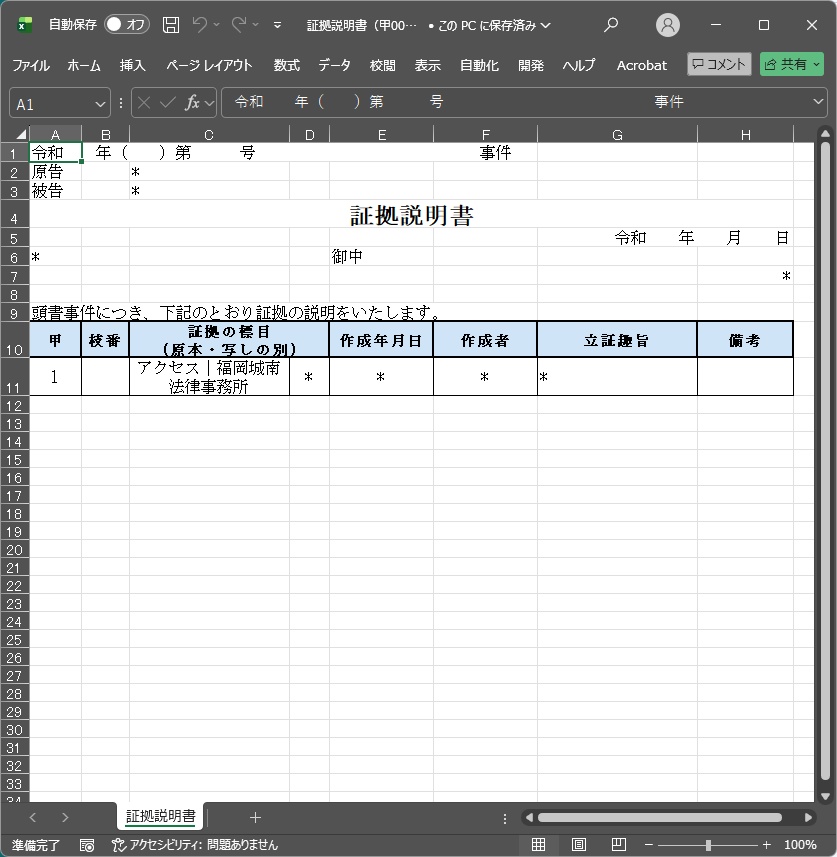Create a new sheet with the + button

[255, 816]
